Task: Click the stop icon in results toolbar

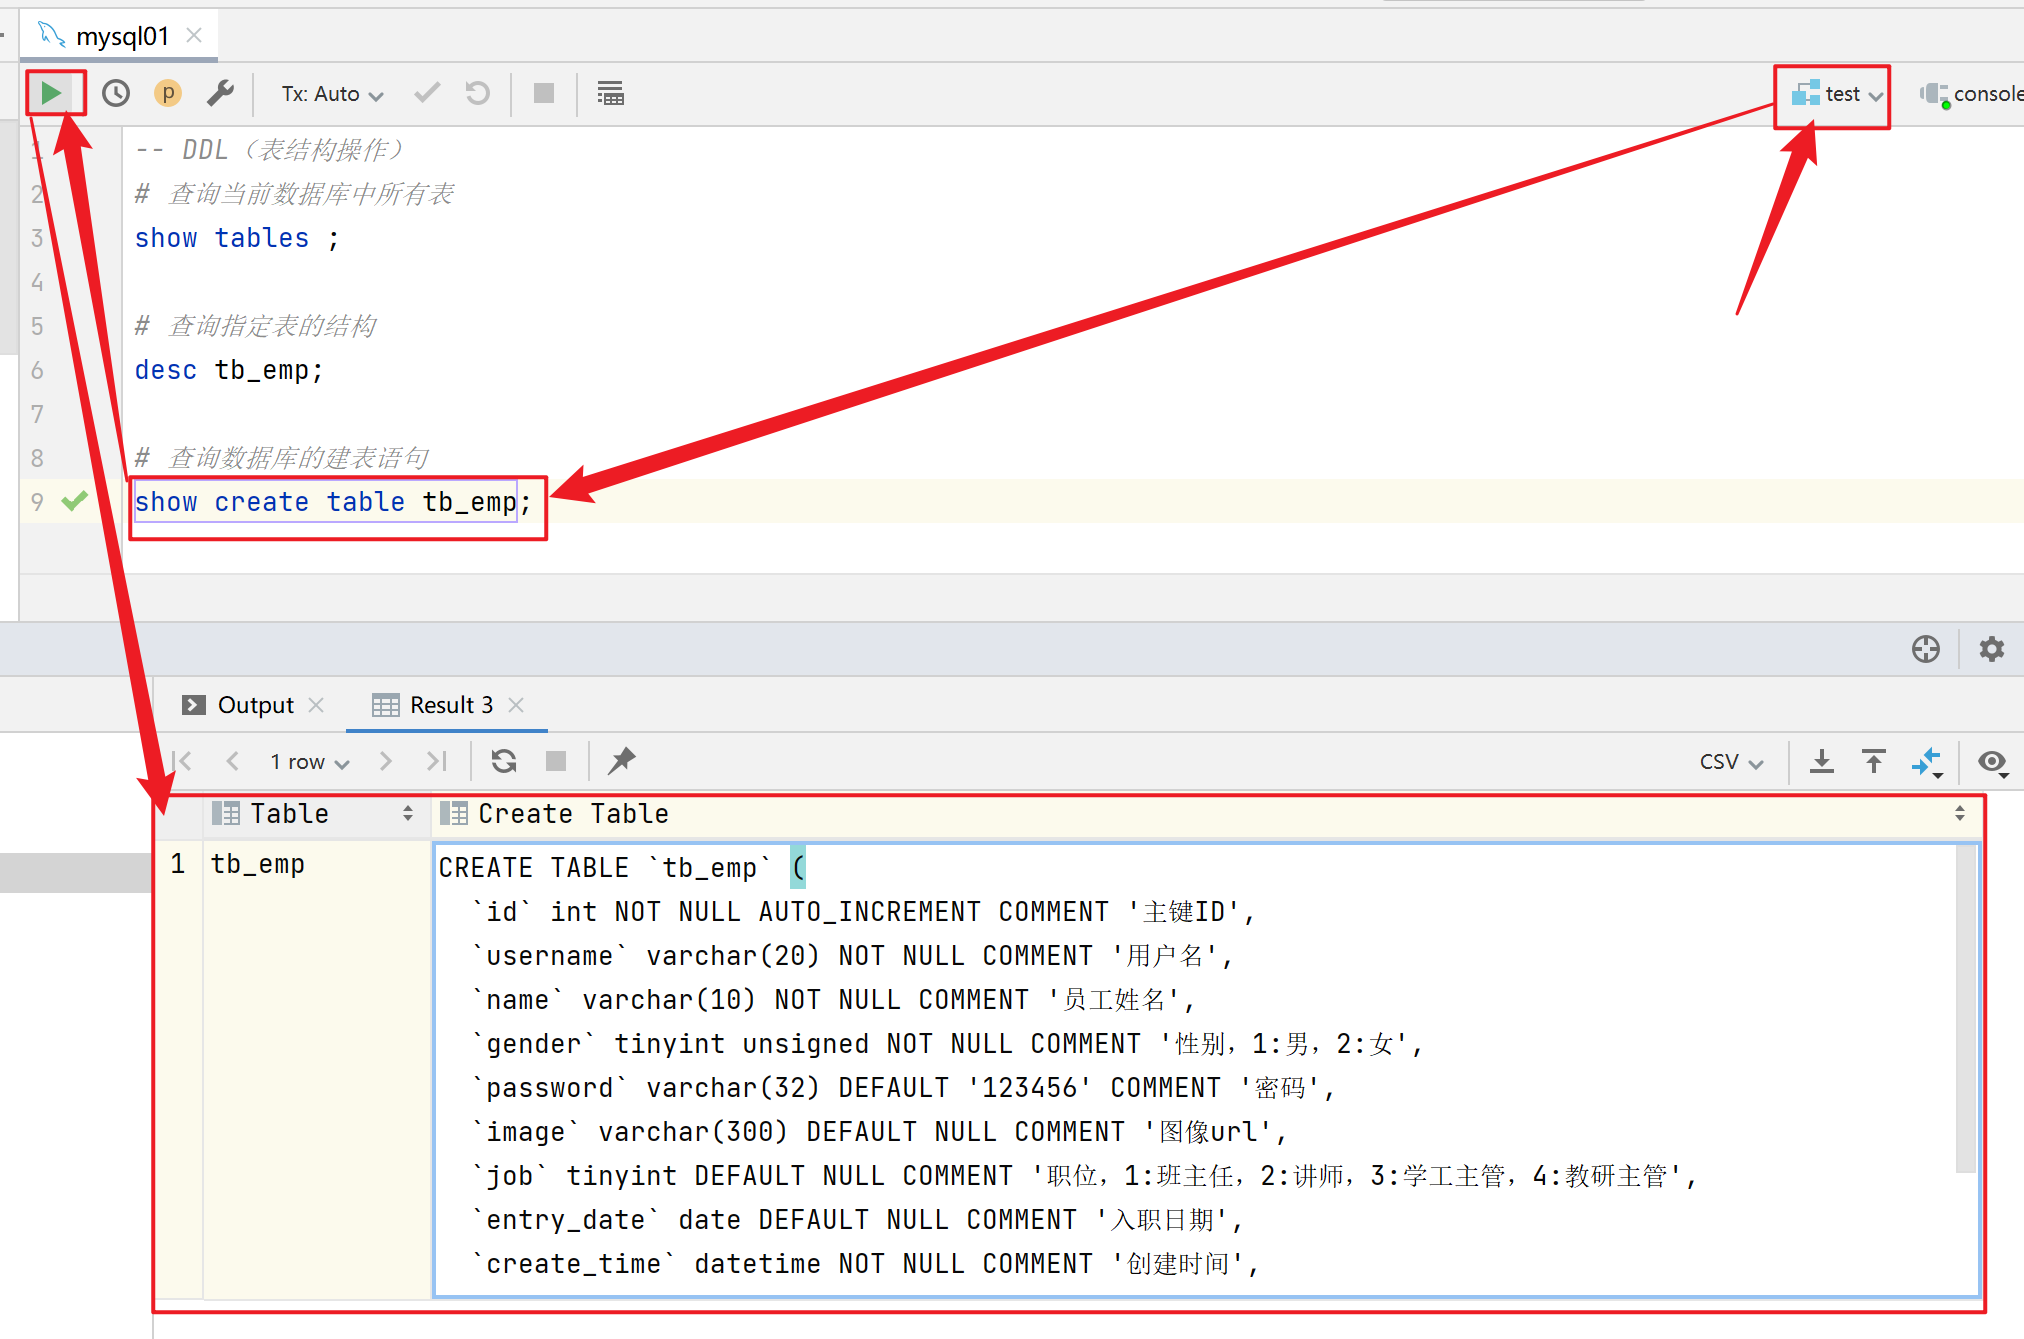Action: pos(556,761)
